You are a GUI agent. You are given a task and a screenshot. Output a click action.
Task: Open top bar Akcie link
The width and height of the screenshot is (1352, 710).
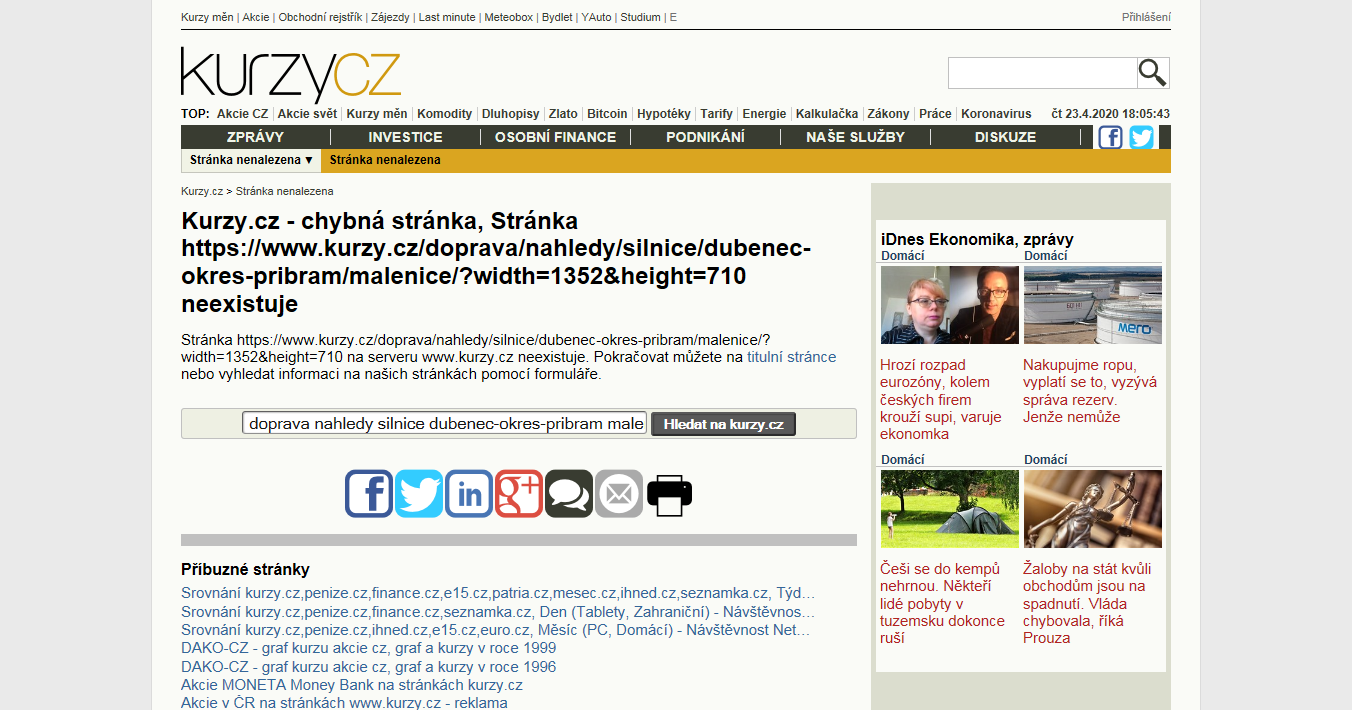(255, 17)
